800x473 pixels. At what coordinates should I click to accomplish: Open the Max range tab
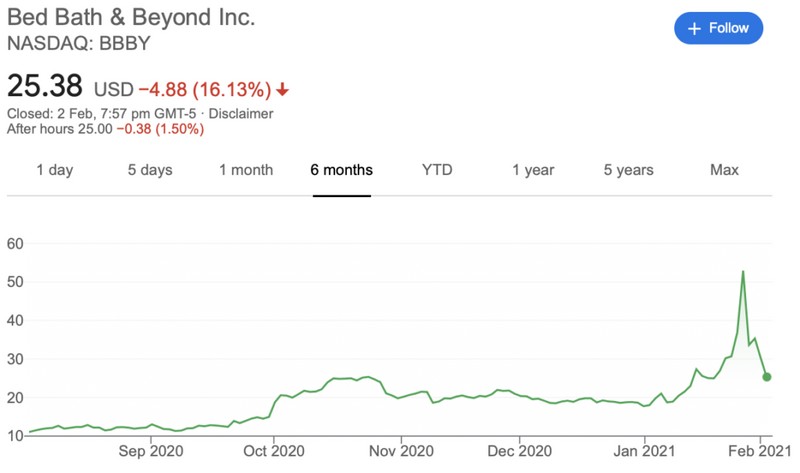(724, 170)
